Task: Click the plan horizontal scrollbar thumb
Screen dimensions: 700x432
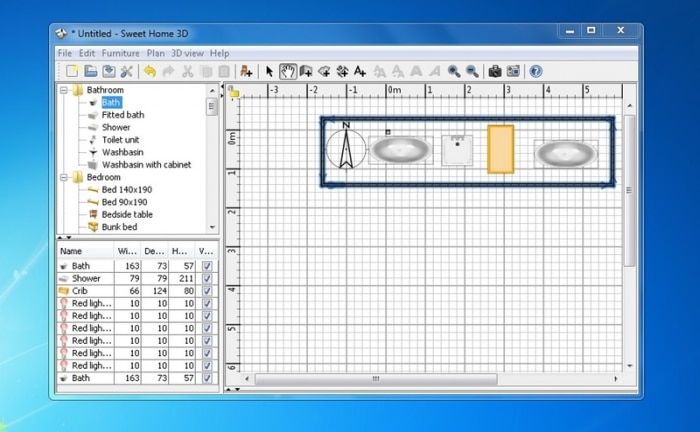Action: point(376,379)
